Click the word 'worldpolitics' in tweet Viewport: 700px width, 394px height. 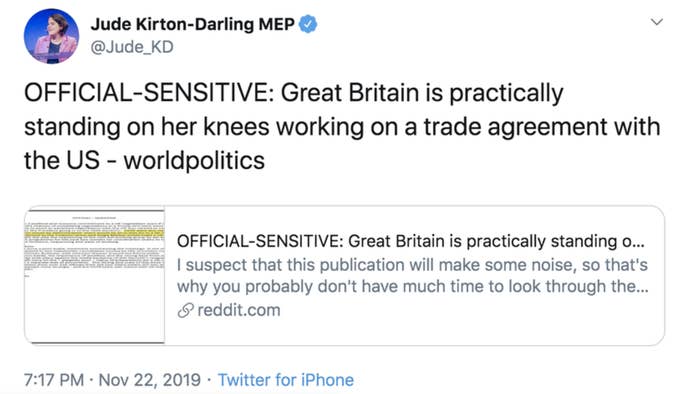pyautogui.click(x=194, y=161)
